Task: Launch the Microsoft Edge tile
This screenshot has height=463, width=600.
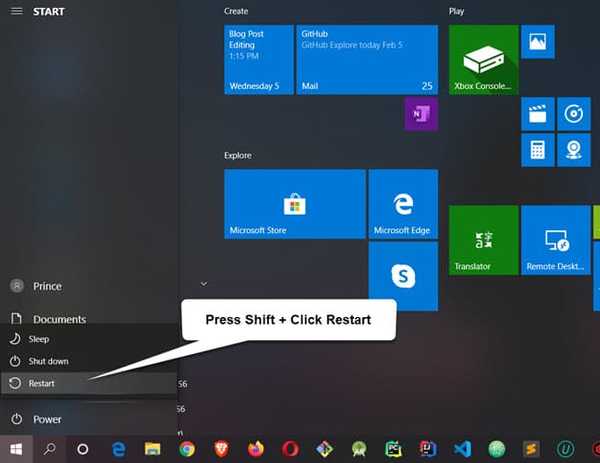Action: click(403, 204)
